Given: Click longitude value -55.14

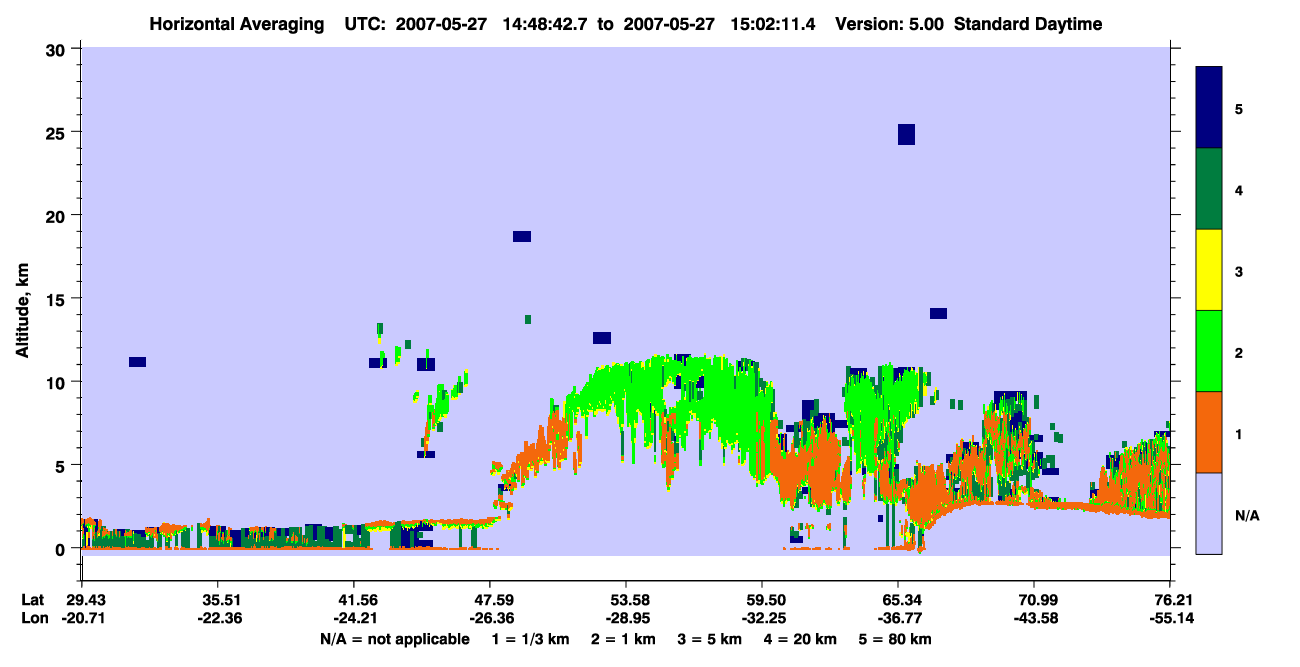Looking at the screenshot, I should [1170, 618].
